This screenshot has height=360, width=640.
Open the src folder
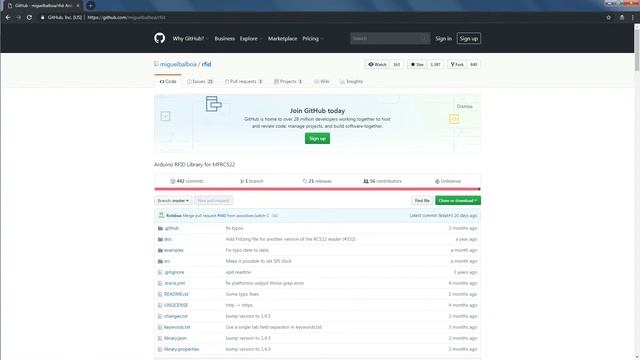click(x=167, y=261)
